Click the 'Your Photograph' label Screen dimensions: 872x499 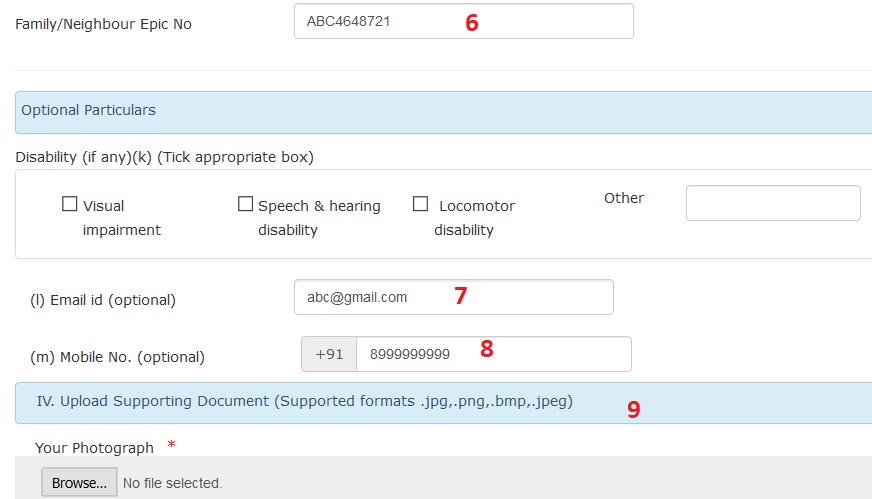94,448
